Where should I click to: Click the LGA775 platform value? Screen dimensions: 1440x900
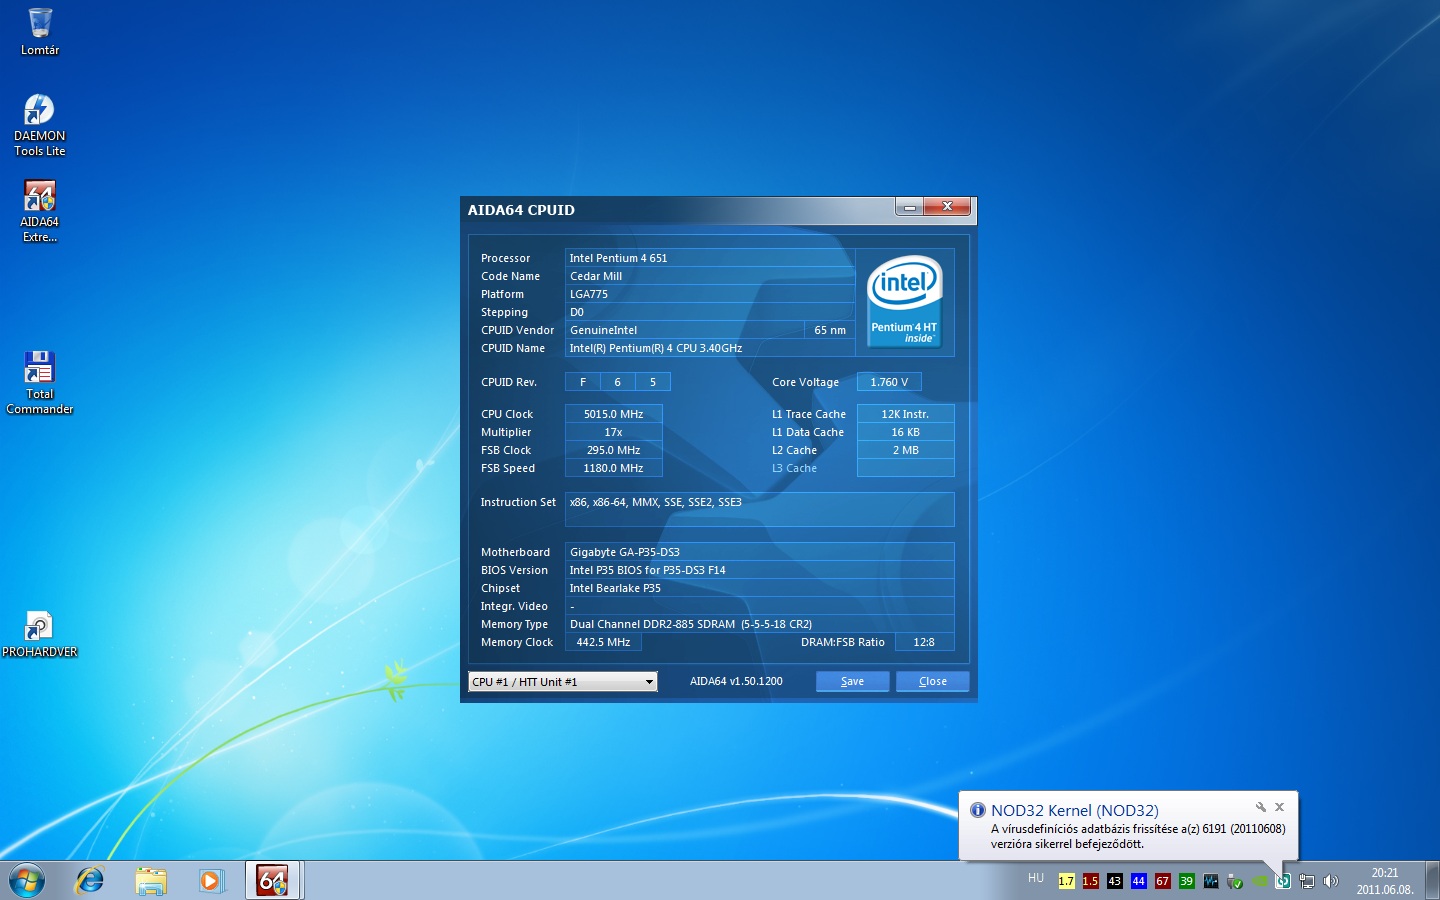(710, 294)
